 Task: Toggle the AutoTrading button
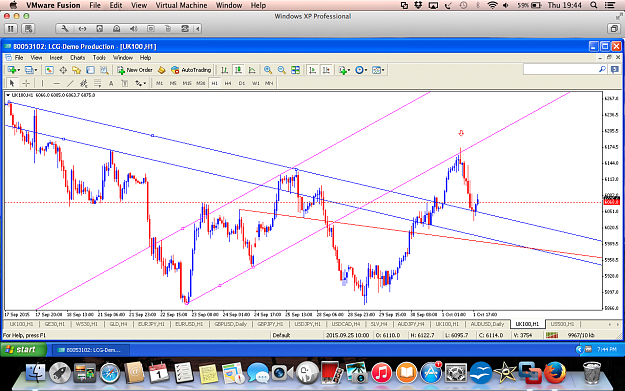[x=191, y=70]
